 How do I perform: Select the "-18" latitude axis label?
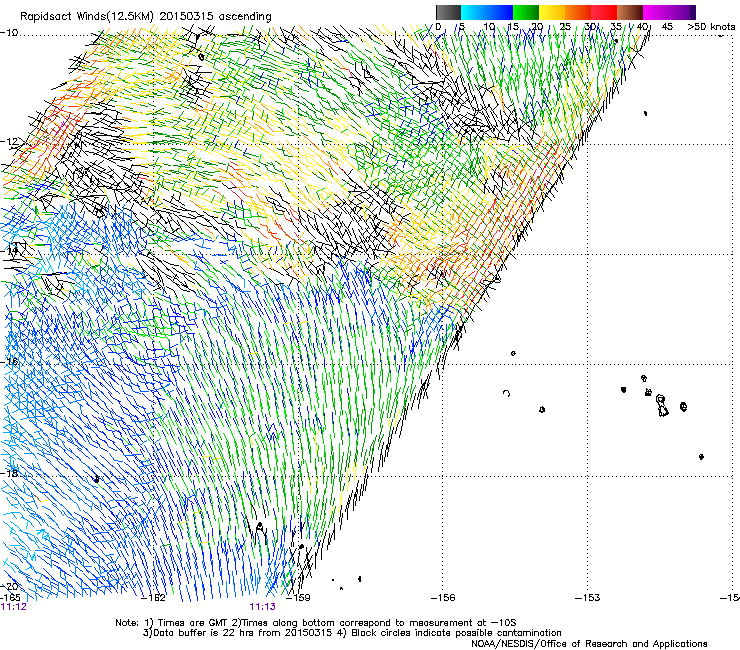[10, 473]
